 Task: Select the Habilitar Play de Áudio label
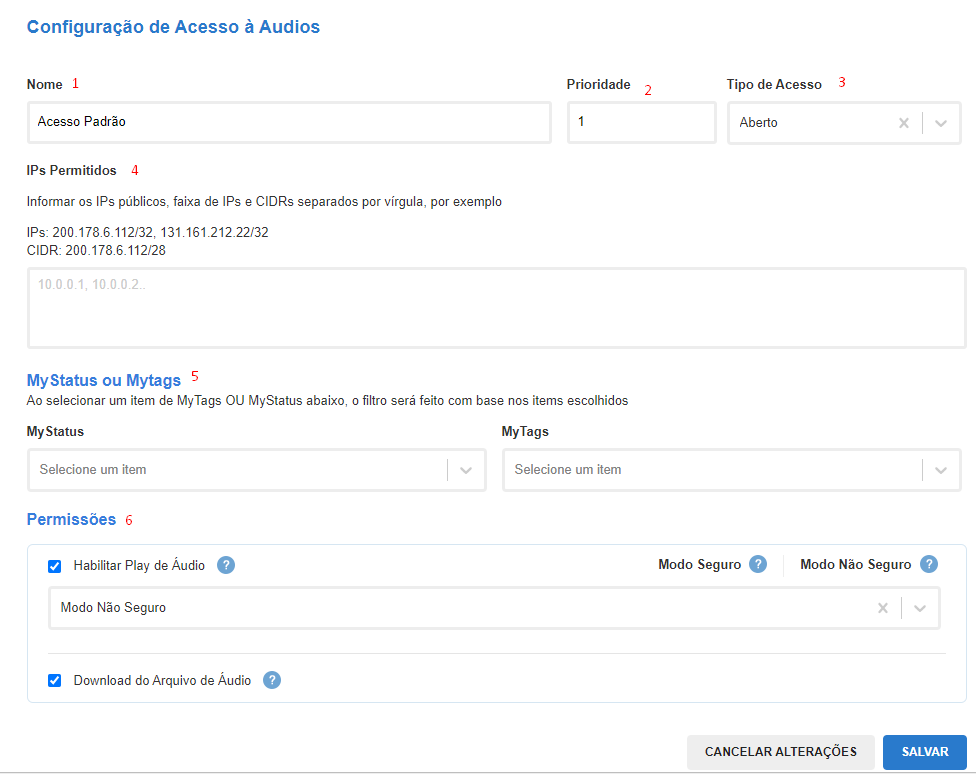[x=139, y=565]
